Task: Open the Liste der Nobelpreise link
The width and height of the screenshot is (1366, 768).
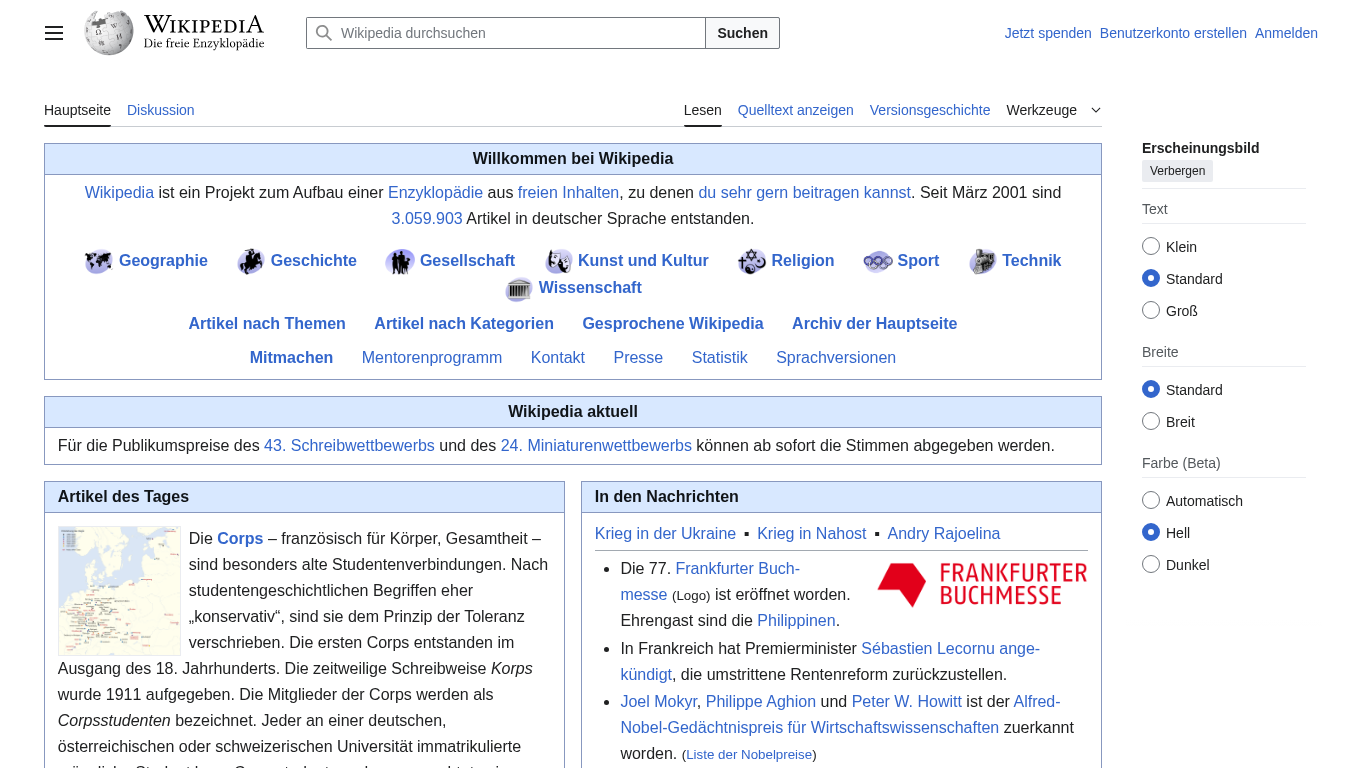Action: [x=749, y=754]
